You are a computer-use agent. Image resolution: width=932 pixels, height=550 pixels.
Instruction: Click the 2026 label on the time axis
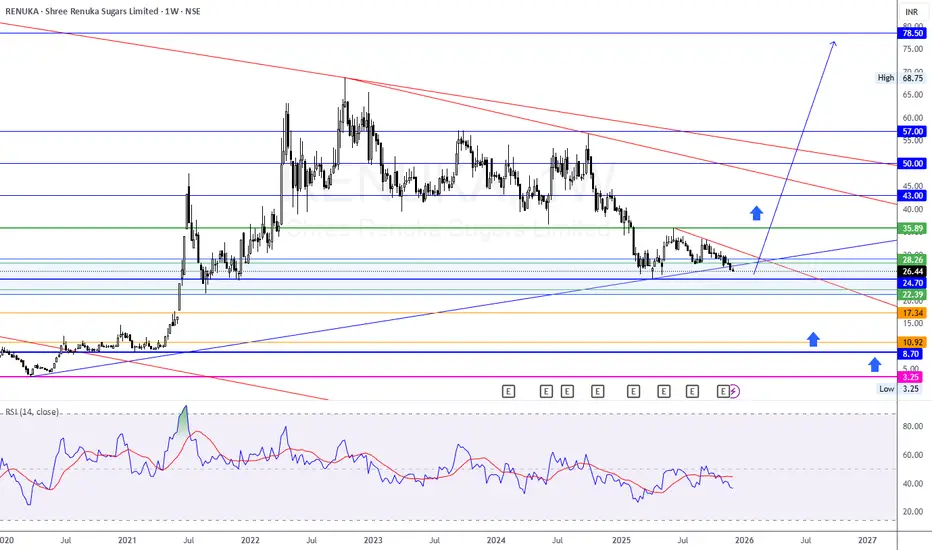pyautogui.click(x=744, y=540)
